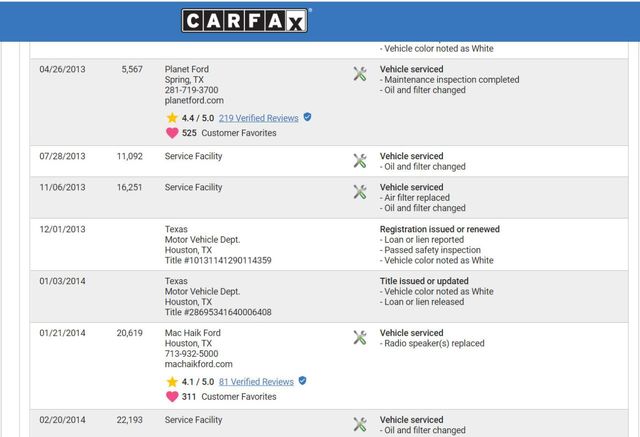The width and height of the screenshot is (640, 437).
Task: Select the wrench icon for the 11/06/2013 service
Action: (360, 191)
